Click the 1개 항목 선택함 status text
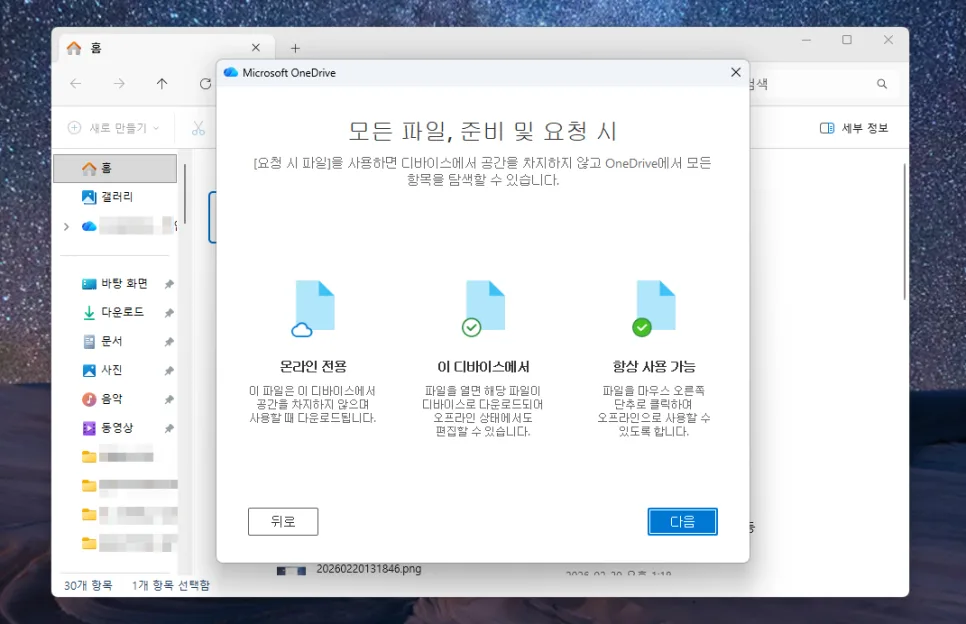 pyautogui.click(x=171, y=585)
